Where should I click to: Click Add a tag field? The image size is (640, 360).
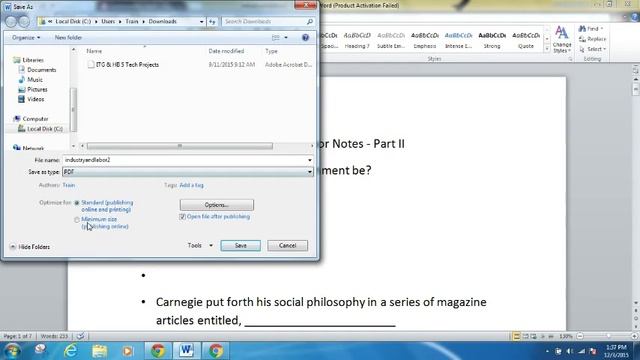pos(191,185)
